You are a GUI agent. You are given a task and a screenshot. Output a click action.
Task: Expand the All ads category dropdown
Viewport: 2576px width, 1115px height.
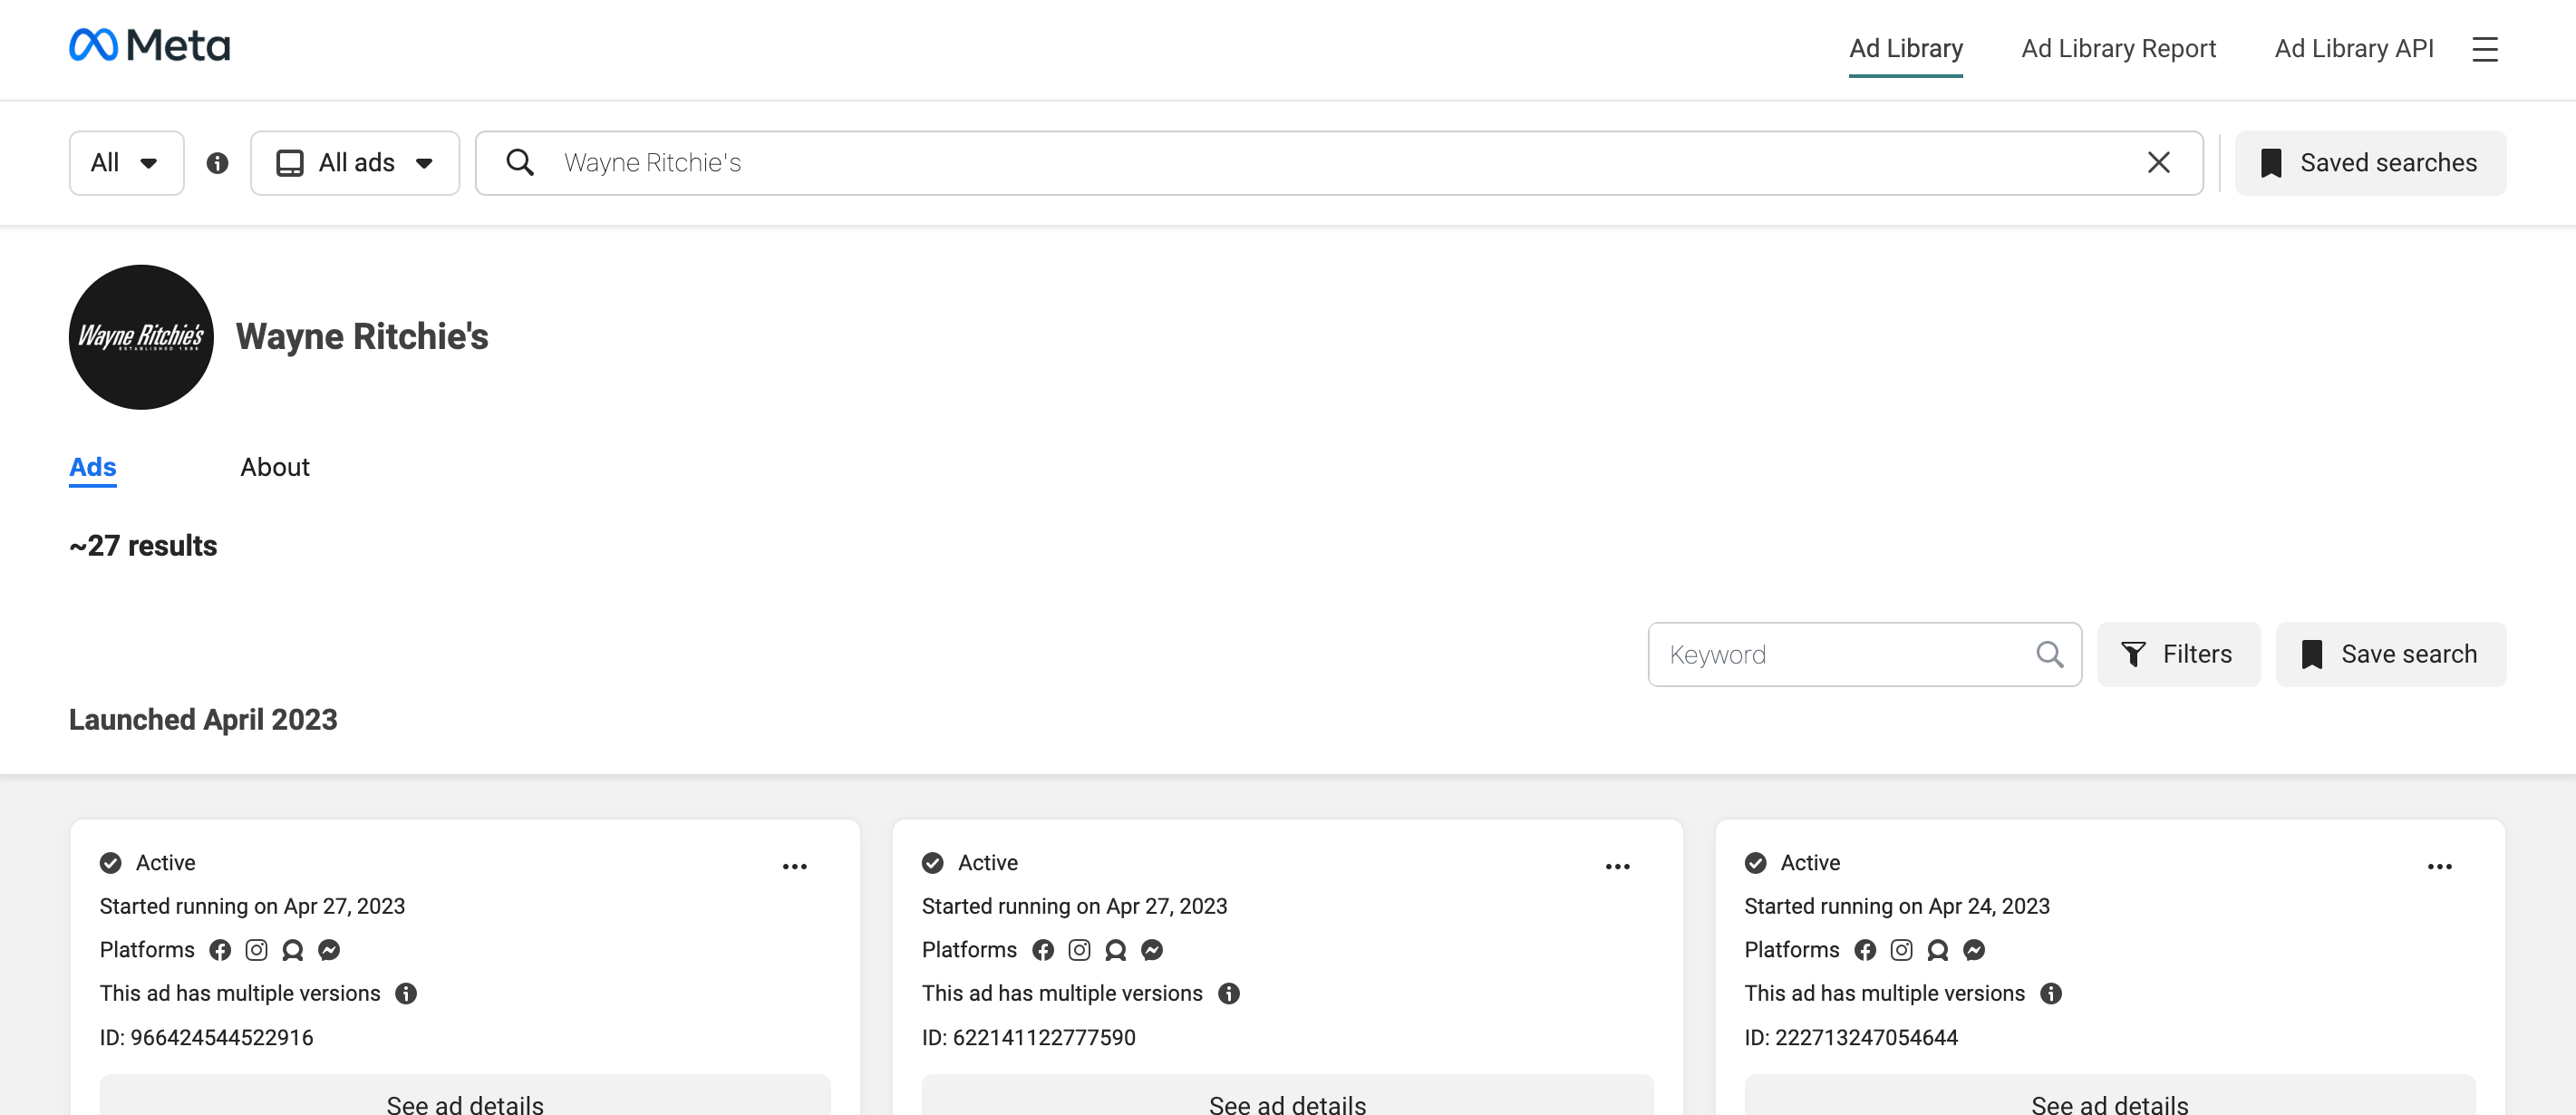pyautogui.click(x=355, y=163)
